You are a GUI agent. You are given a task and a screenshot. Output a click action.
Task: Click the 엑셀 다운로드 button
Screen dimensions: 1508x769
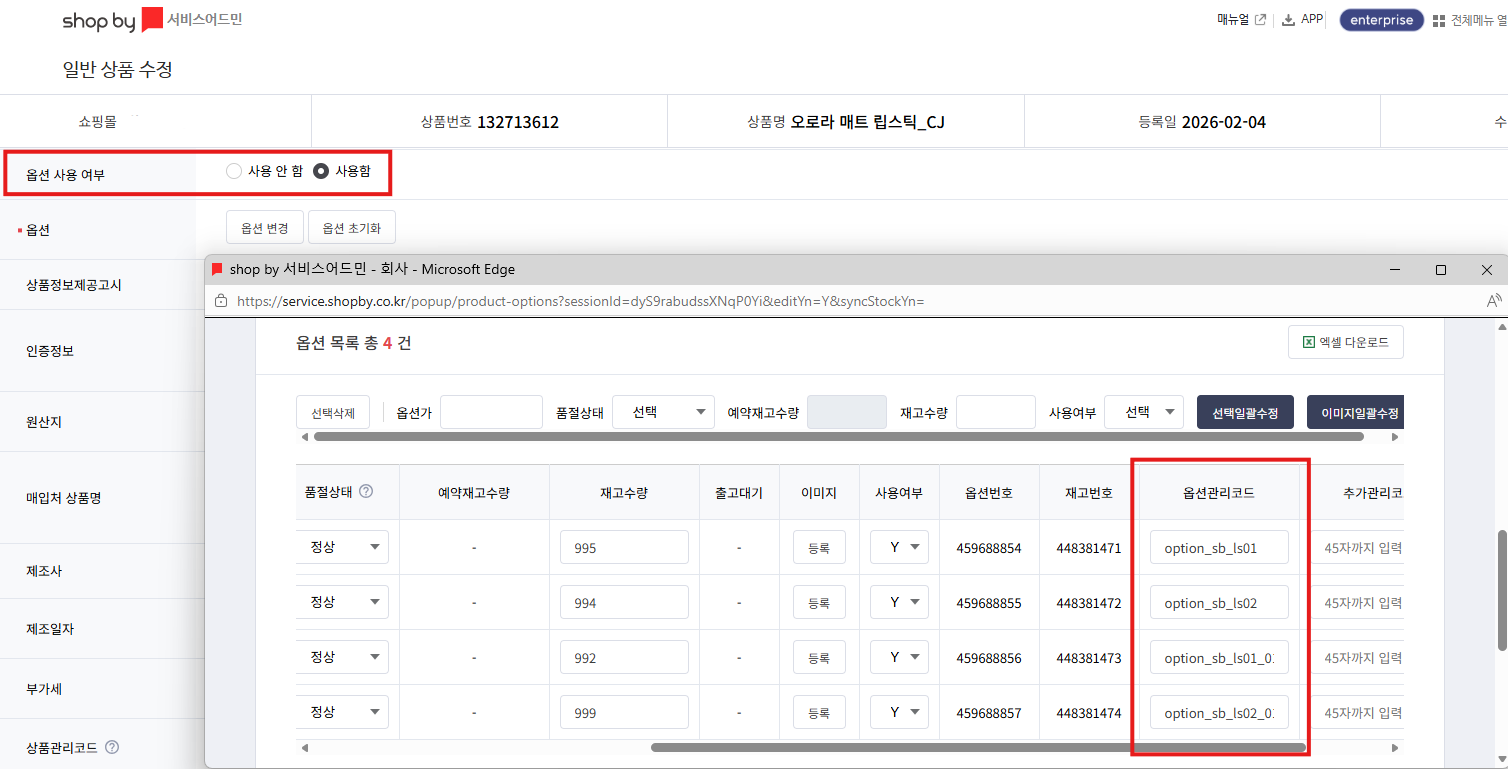click(1346, 342)
